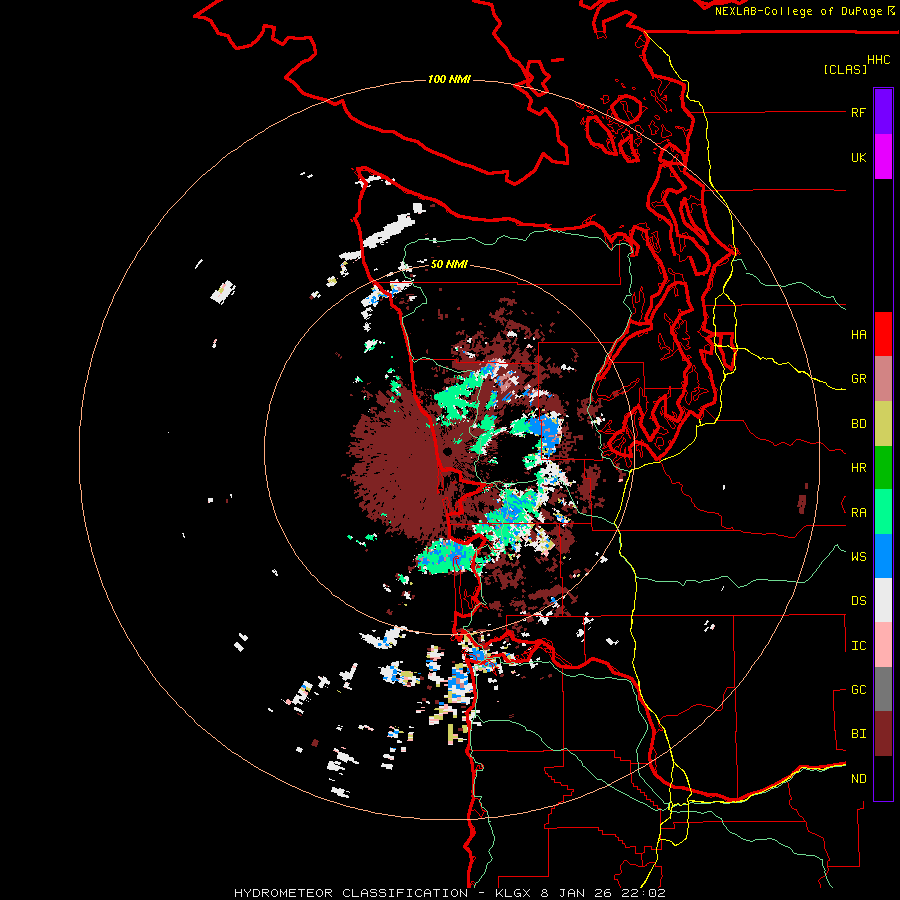
Task: Click the GC legend label
Action: 858,690
